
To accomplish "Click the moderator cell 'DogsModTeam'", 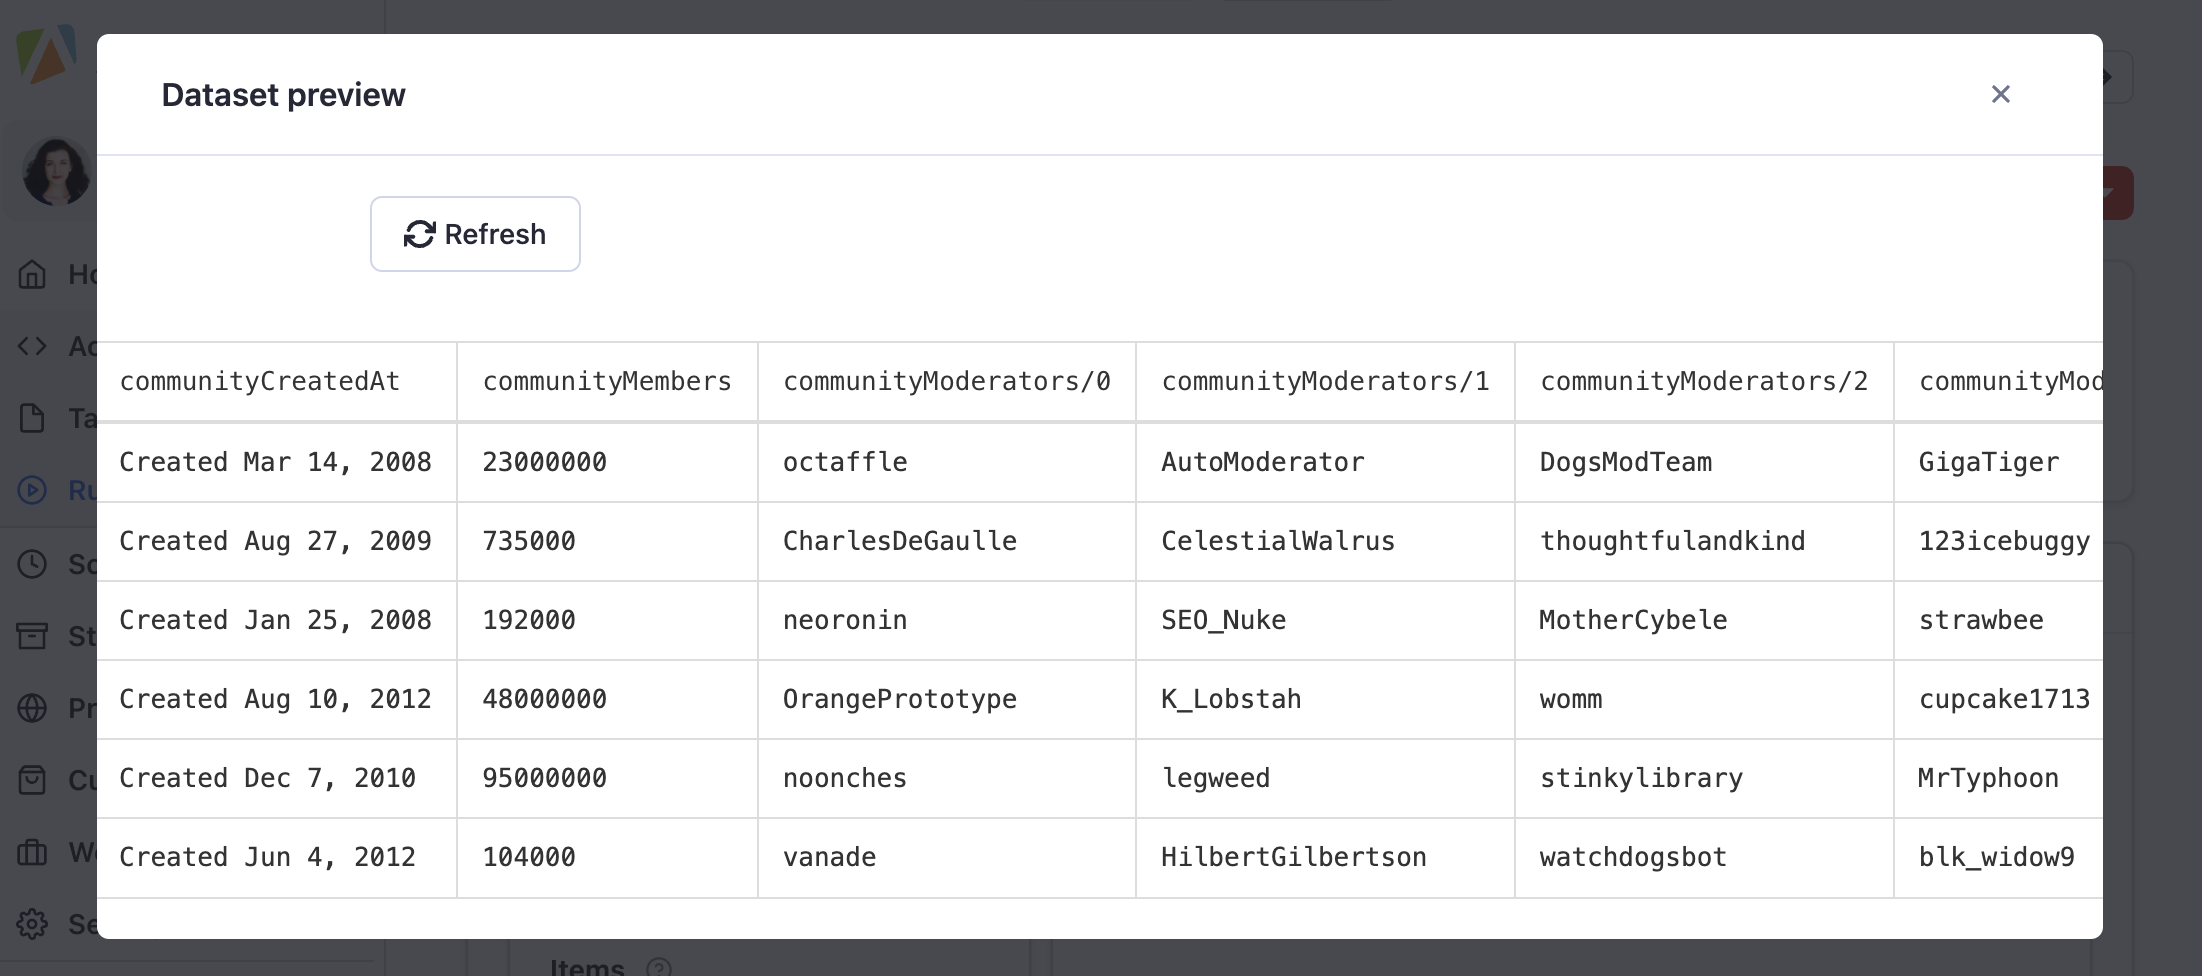I will point(1704,462).
